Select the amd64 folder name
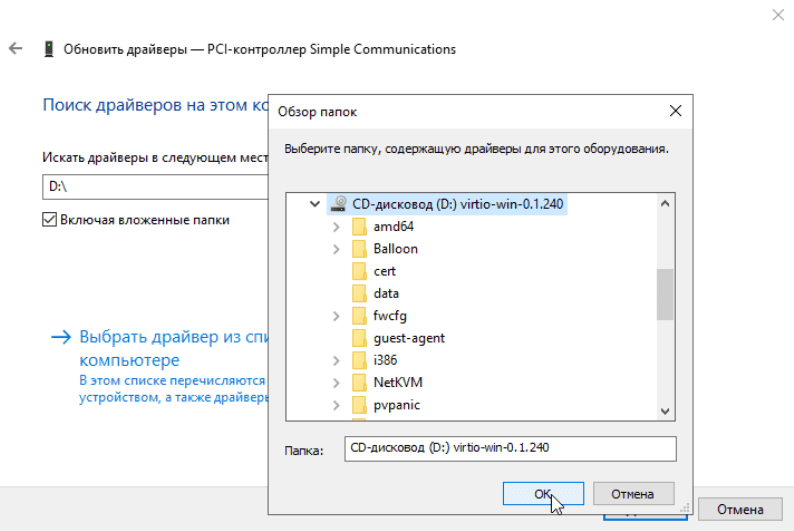The image size is (794, 531). (x=393, y=226)
